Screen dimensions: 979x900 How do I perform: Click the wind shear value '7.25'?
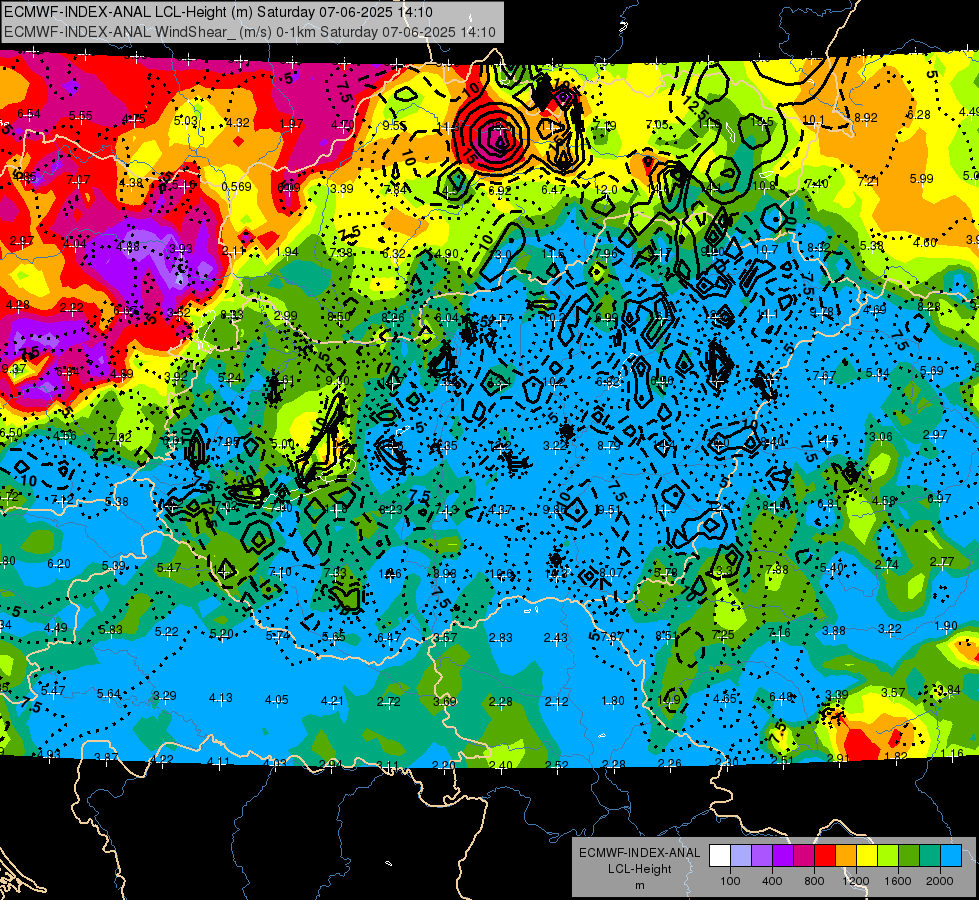(723, 635)
